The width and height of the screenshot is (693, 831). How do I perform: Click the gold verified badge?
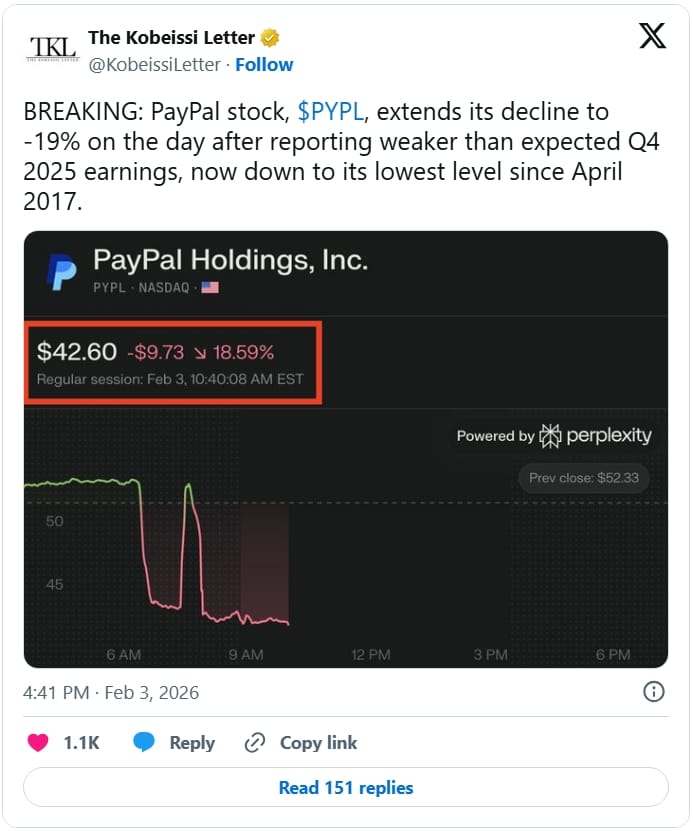[x=270, y=38]
